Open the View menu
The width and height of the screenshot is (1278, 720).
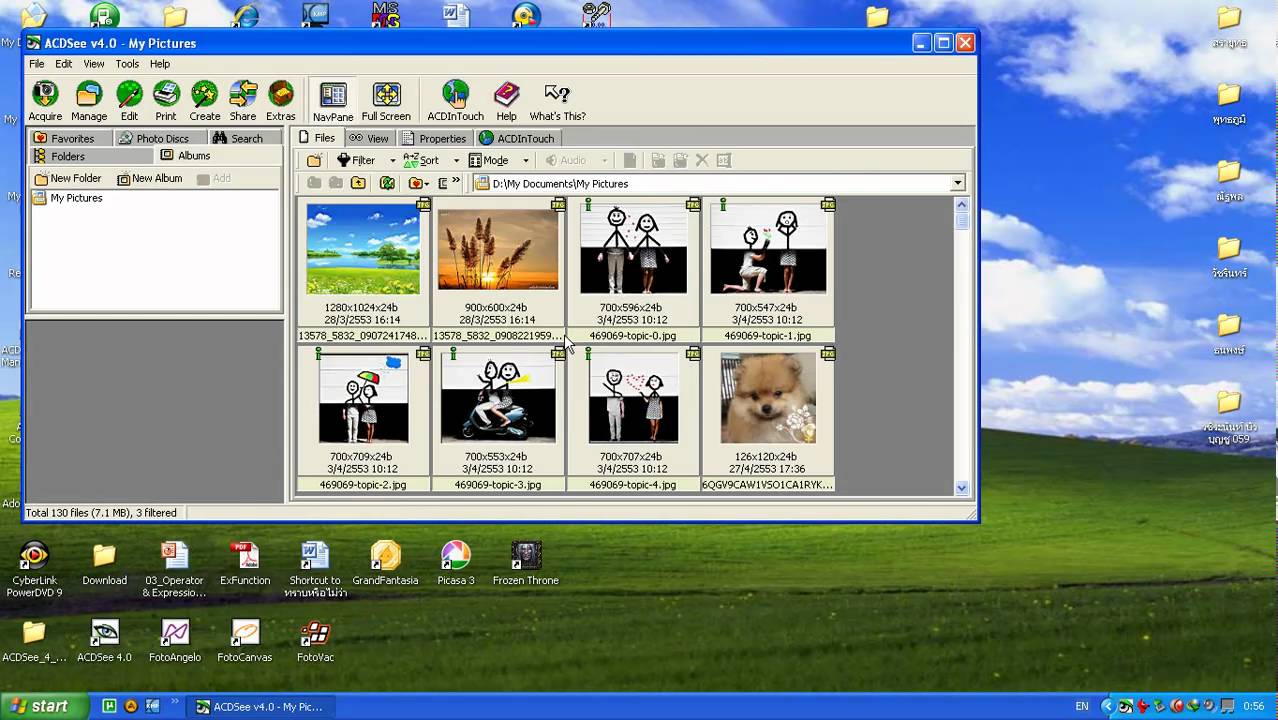click(94, 63)
